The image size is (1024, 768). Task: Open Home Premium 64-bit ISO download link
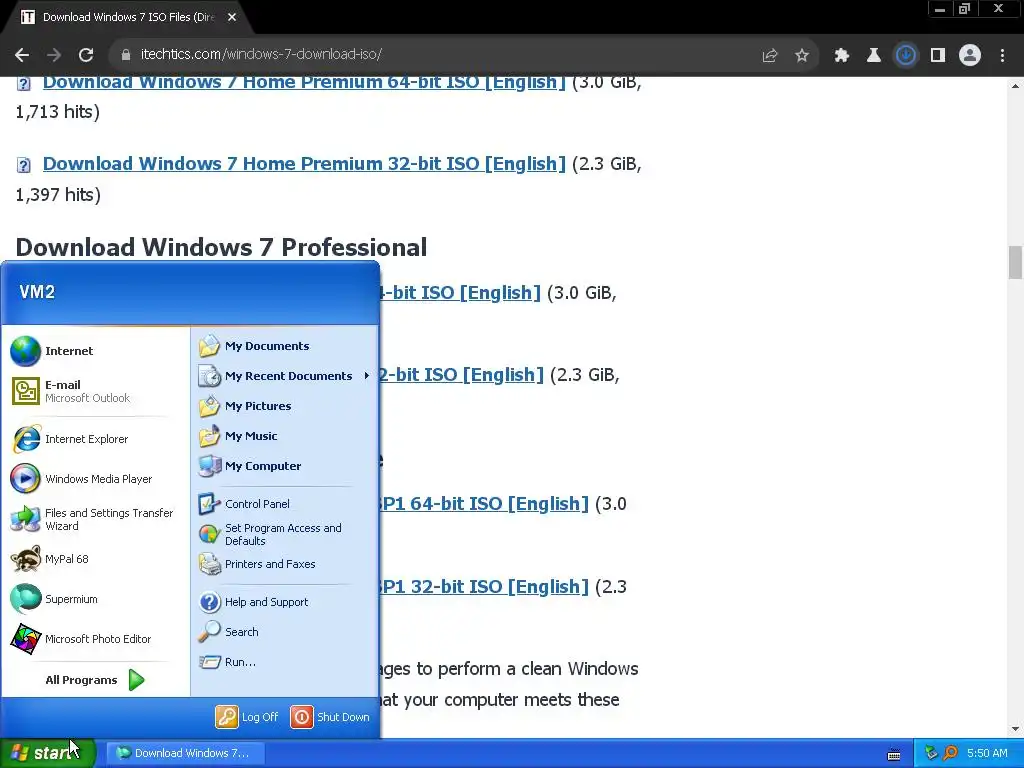click(304, 83)
